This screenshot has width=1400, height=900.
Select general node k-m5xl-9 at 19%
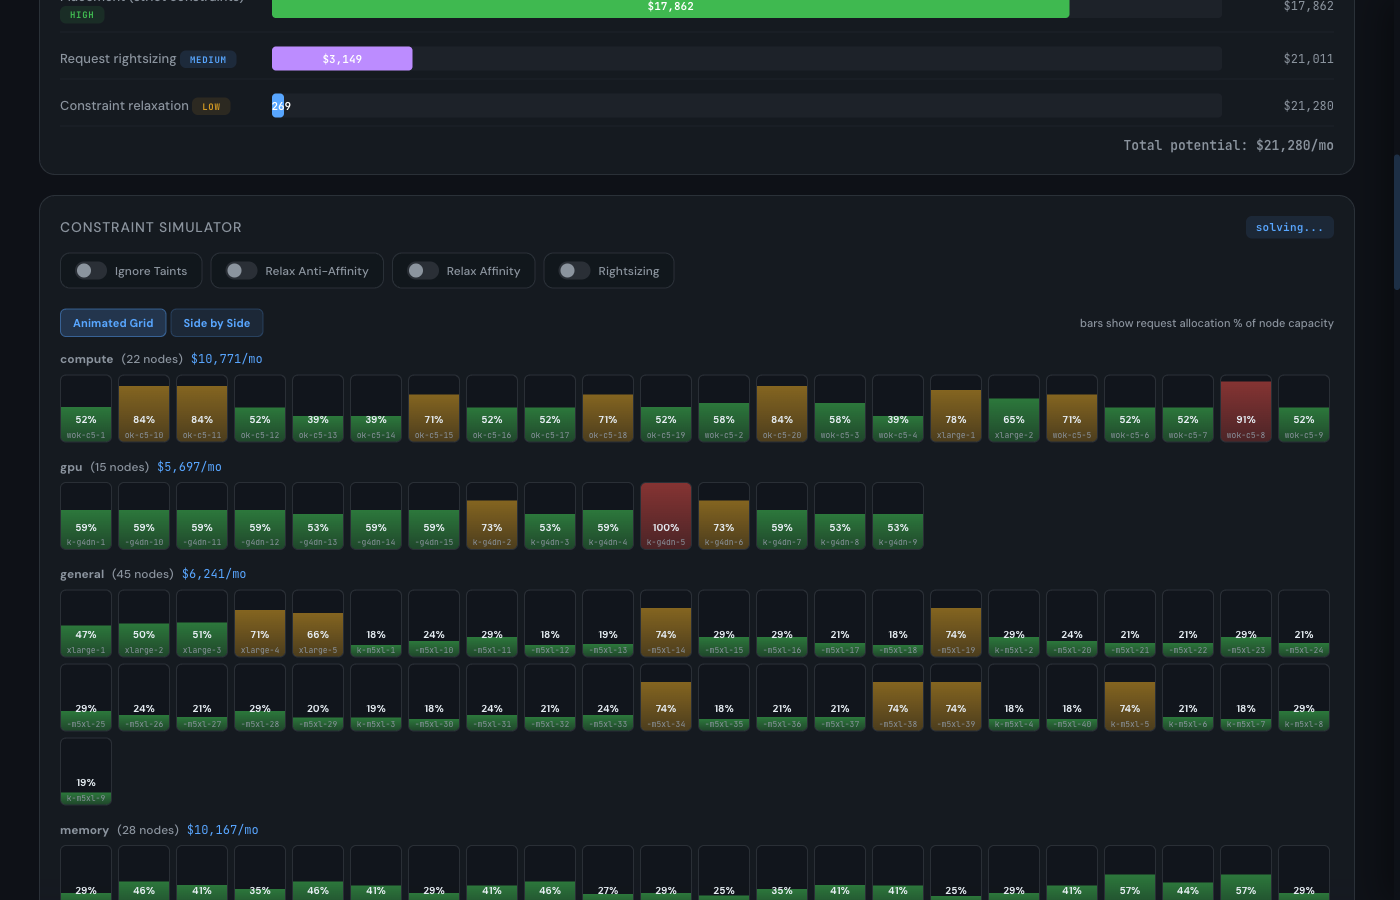(86, 771)
